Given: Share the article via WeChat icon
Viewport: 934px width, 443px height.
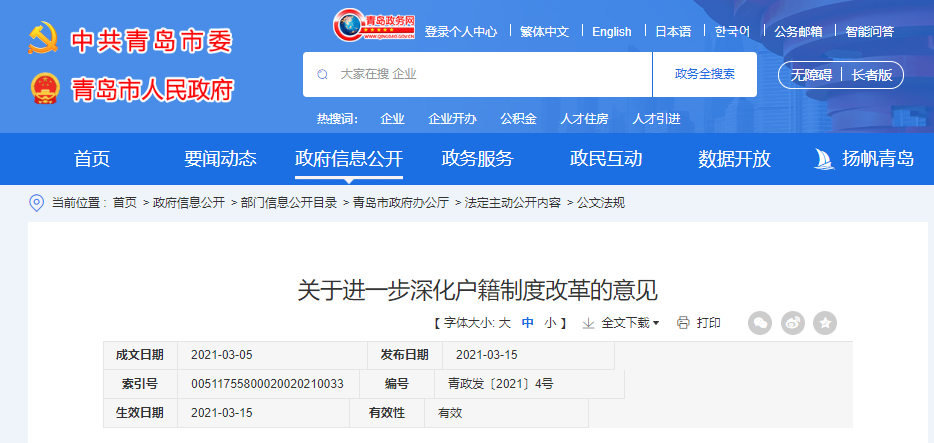Looking at the screenshot, I should click(x=759, y=323).
